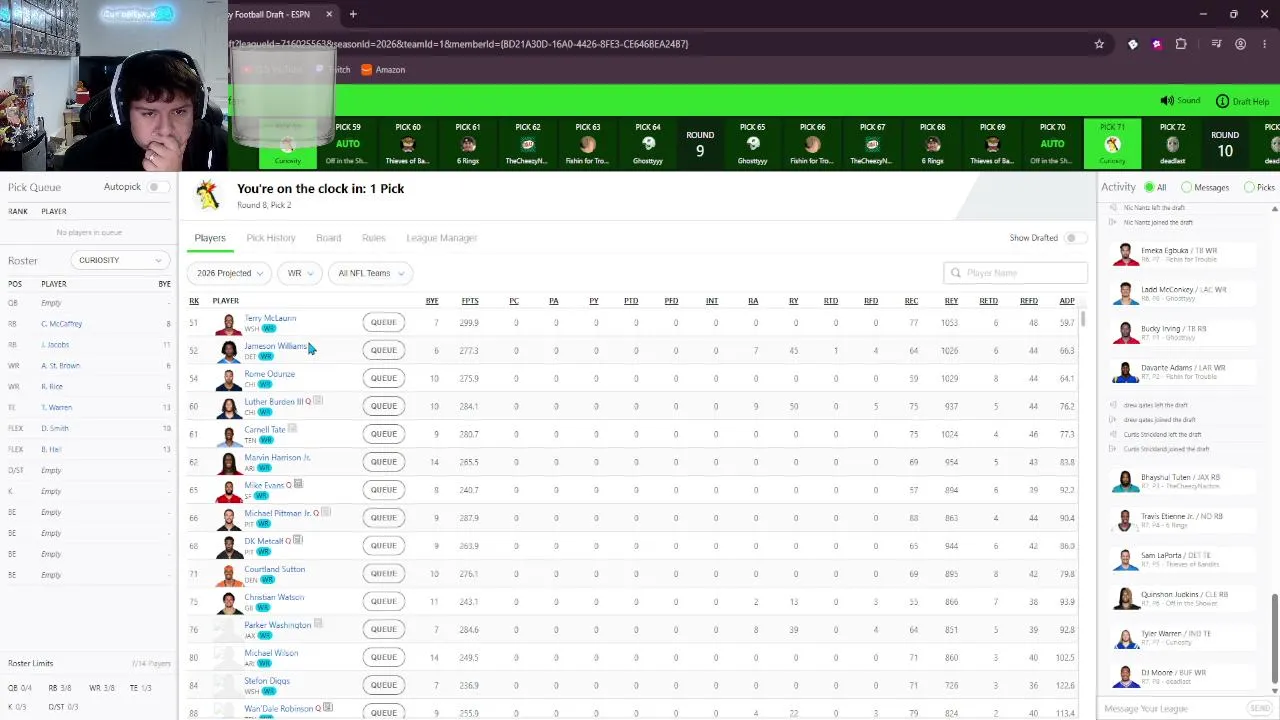Open the browser media controls icon
This screenshot has width=1280, height=720.
click(1216, 44)
